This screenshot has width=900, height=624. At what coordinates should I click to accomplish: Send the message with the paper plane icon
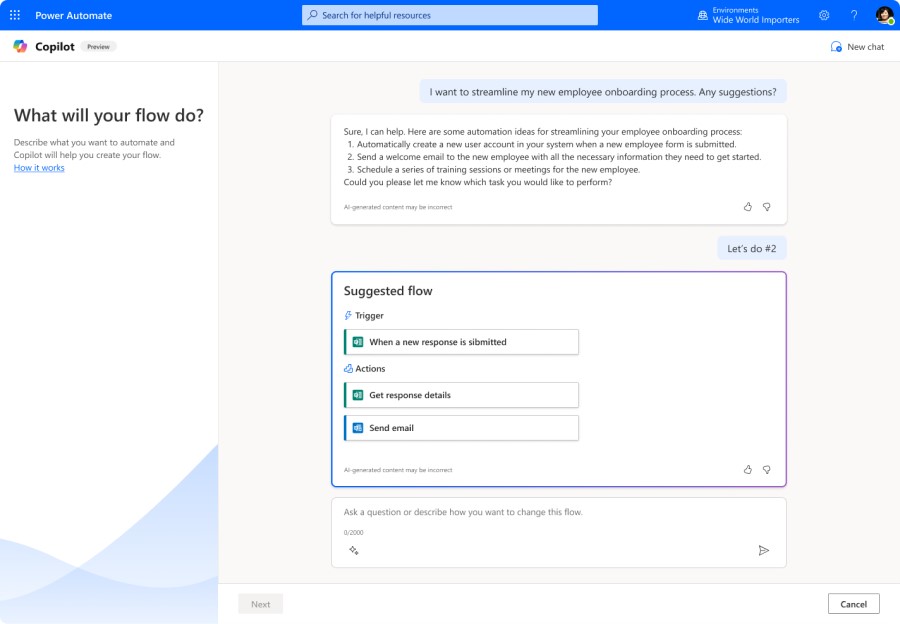click(x=764, y=549)
